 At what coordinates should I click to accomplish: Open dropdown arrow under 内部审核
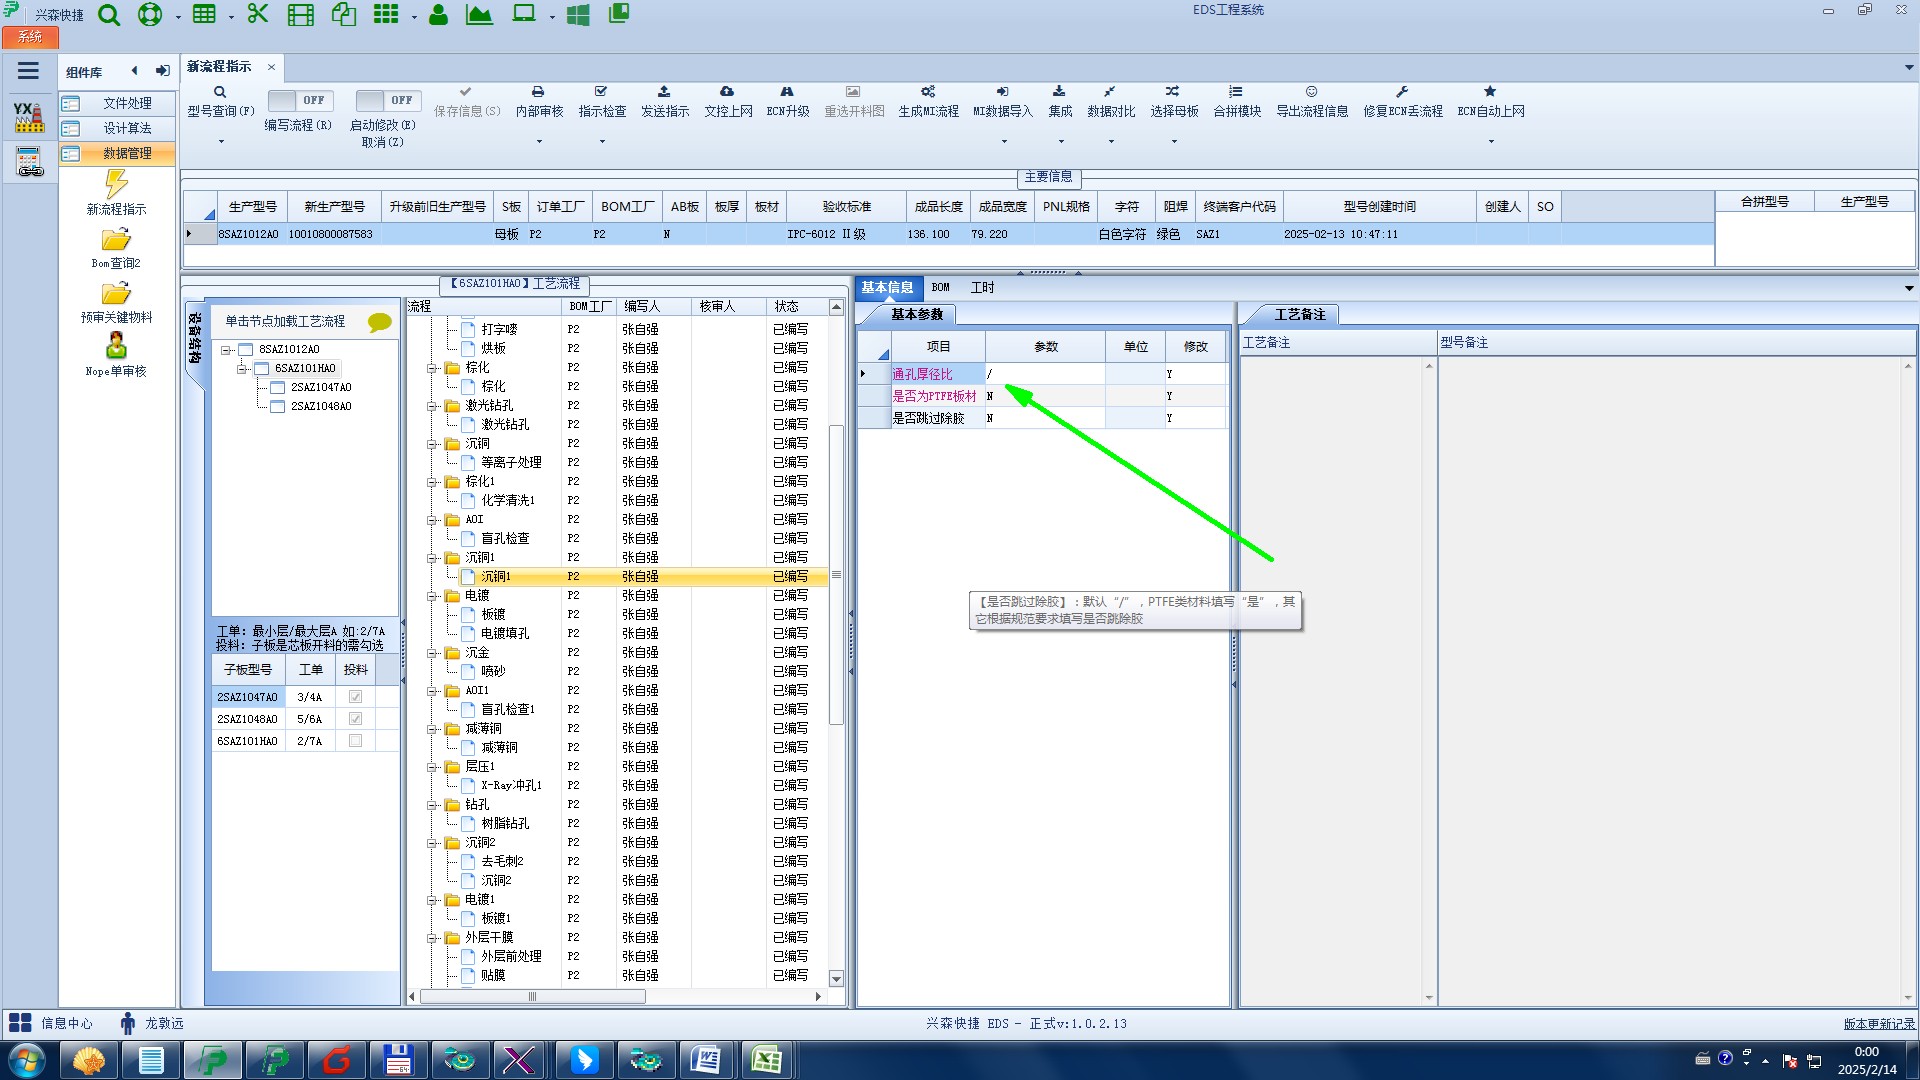point(539,142)
